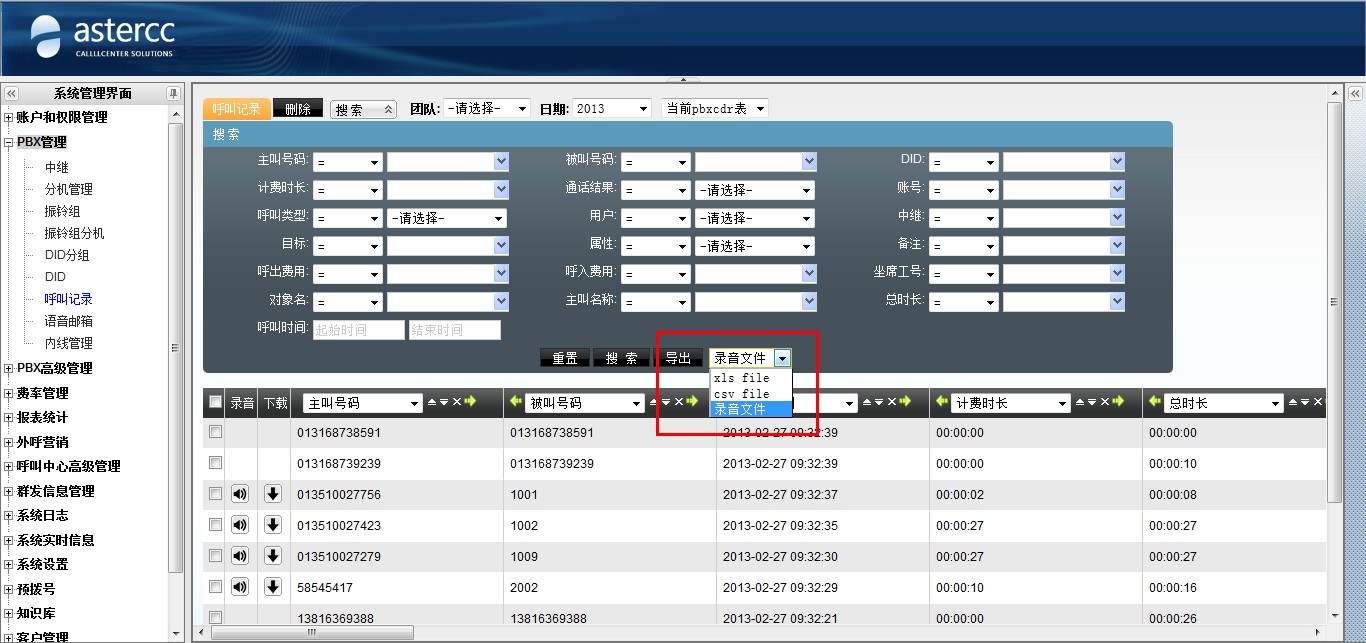Click the 起始时间 start time field
1366x643 pixels.
[x=358, y=330]
